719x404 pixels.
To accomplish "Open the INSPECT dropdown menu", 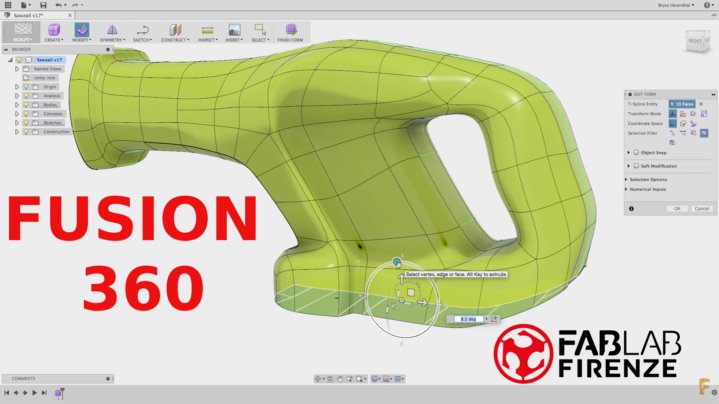I will [207, 40].
